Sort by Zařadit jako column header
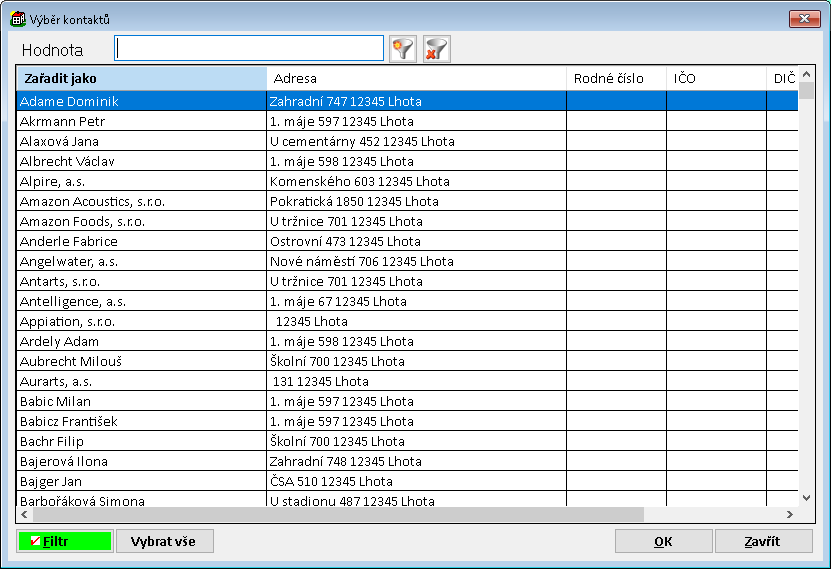Viewport: 831px width, 569px height. (x=141, y=78)
